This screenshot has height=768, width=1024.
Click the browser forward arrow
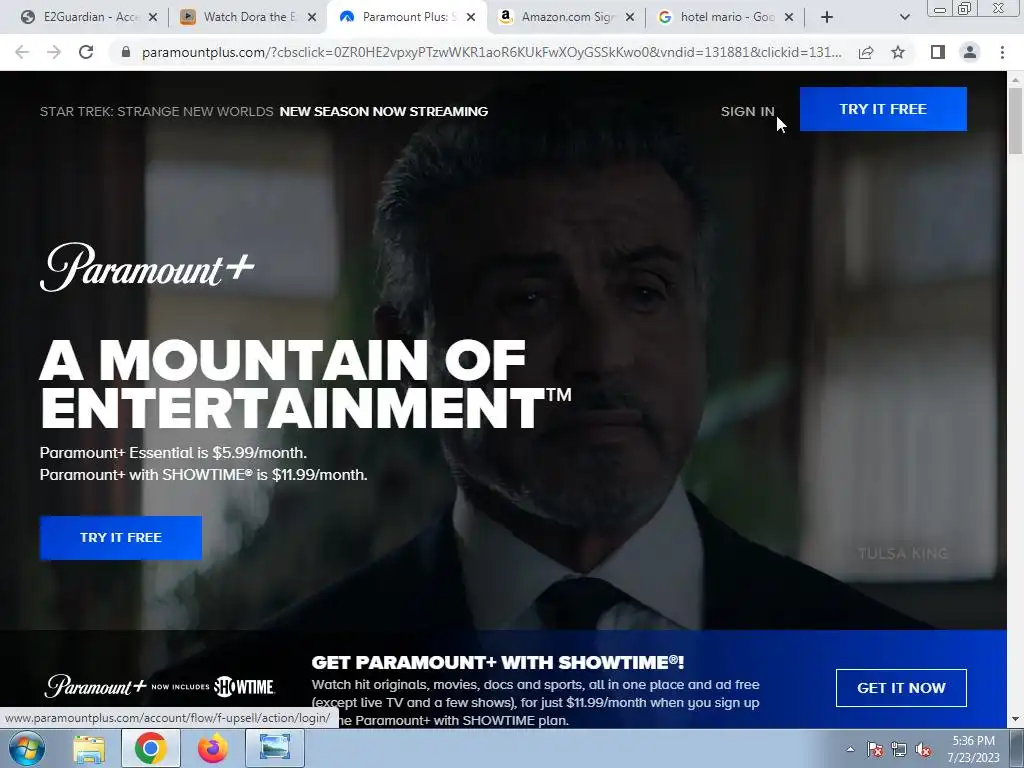click(x=54, y=52)
